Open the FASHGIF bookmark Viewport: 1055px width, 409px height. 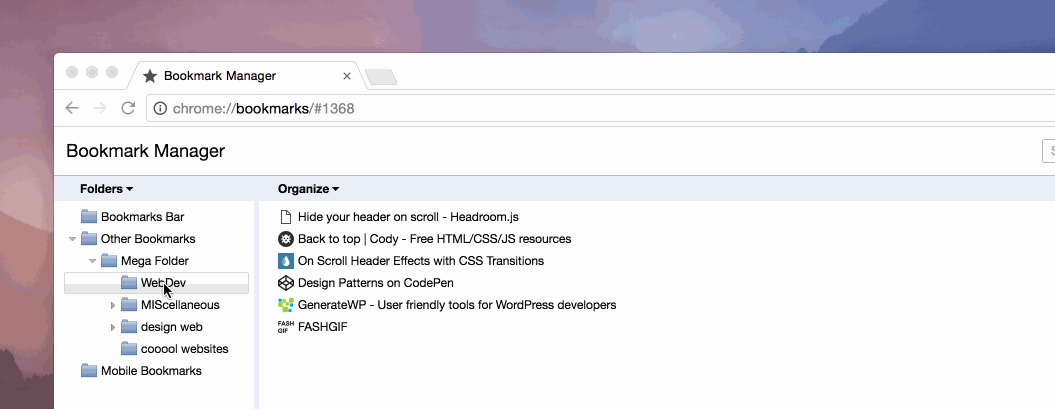(323, 328)
